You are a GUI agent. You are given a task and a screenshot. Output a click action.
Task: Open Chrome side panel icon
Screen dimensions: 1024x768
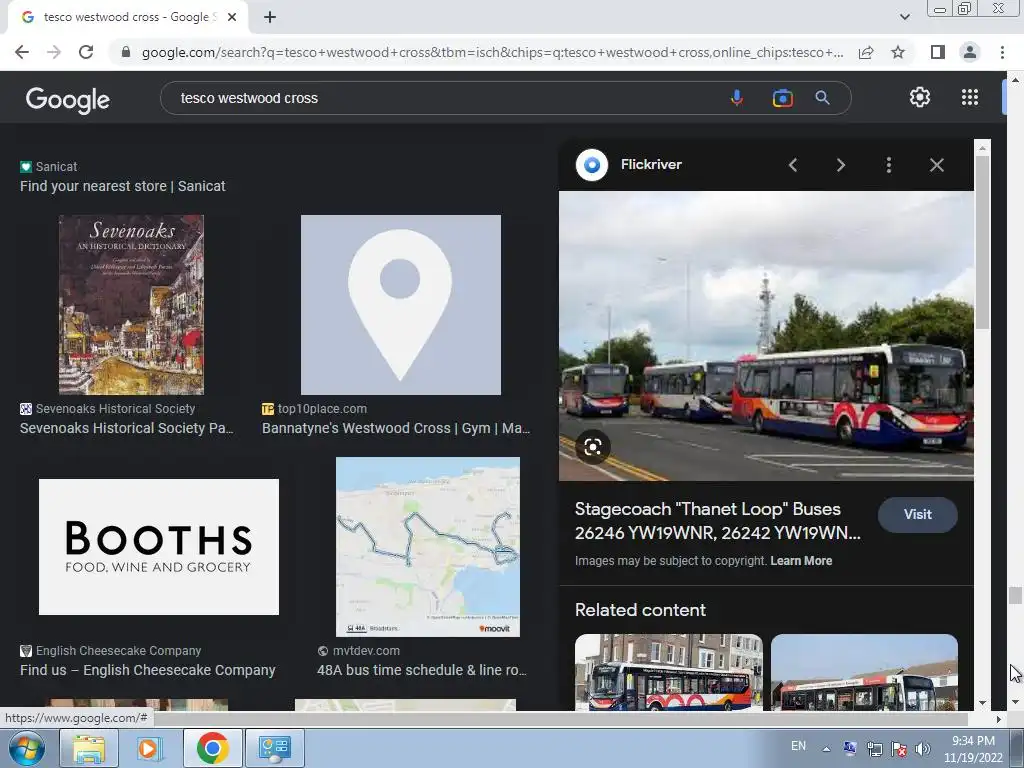click(938, 52)
